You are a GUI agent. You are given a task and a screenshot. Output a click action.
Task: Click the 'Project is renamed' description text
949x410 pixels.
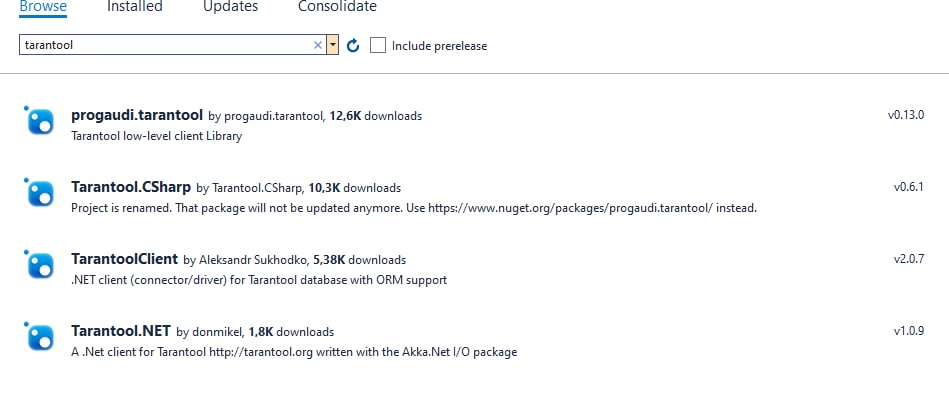(414, 208)
